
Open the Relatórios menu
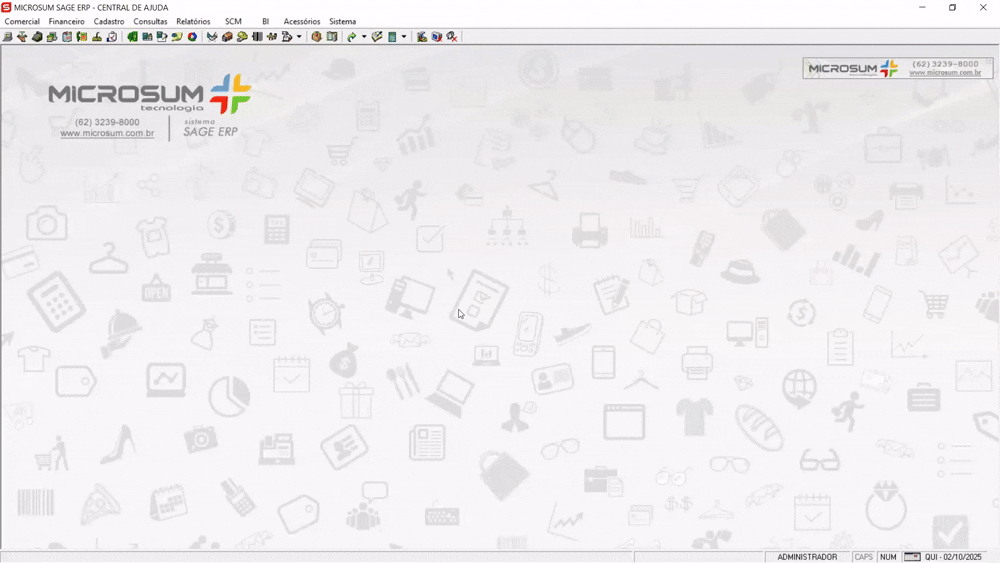coord(193,21)
